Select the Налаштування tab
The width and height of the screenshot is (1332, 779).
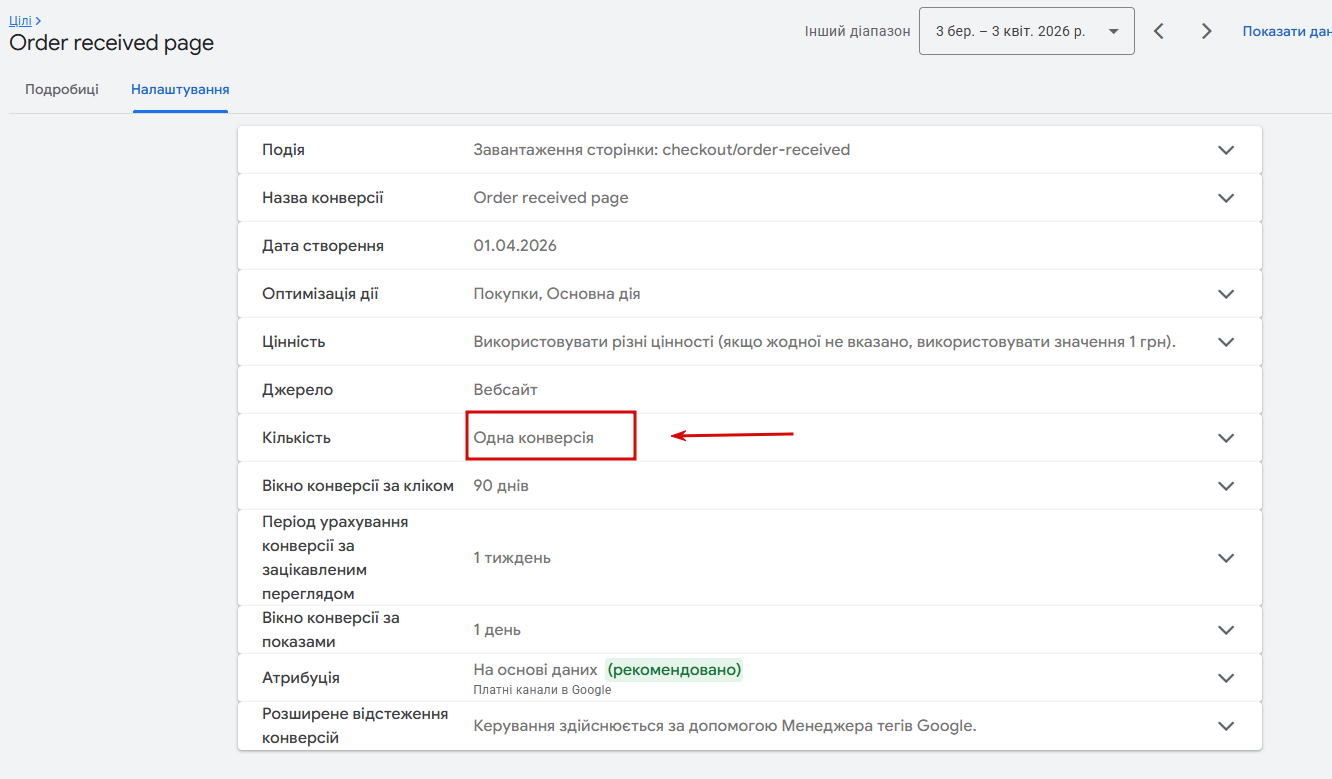[180, 89]
